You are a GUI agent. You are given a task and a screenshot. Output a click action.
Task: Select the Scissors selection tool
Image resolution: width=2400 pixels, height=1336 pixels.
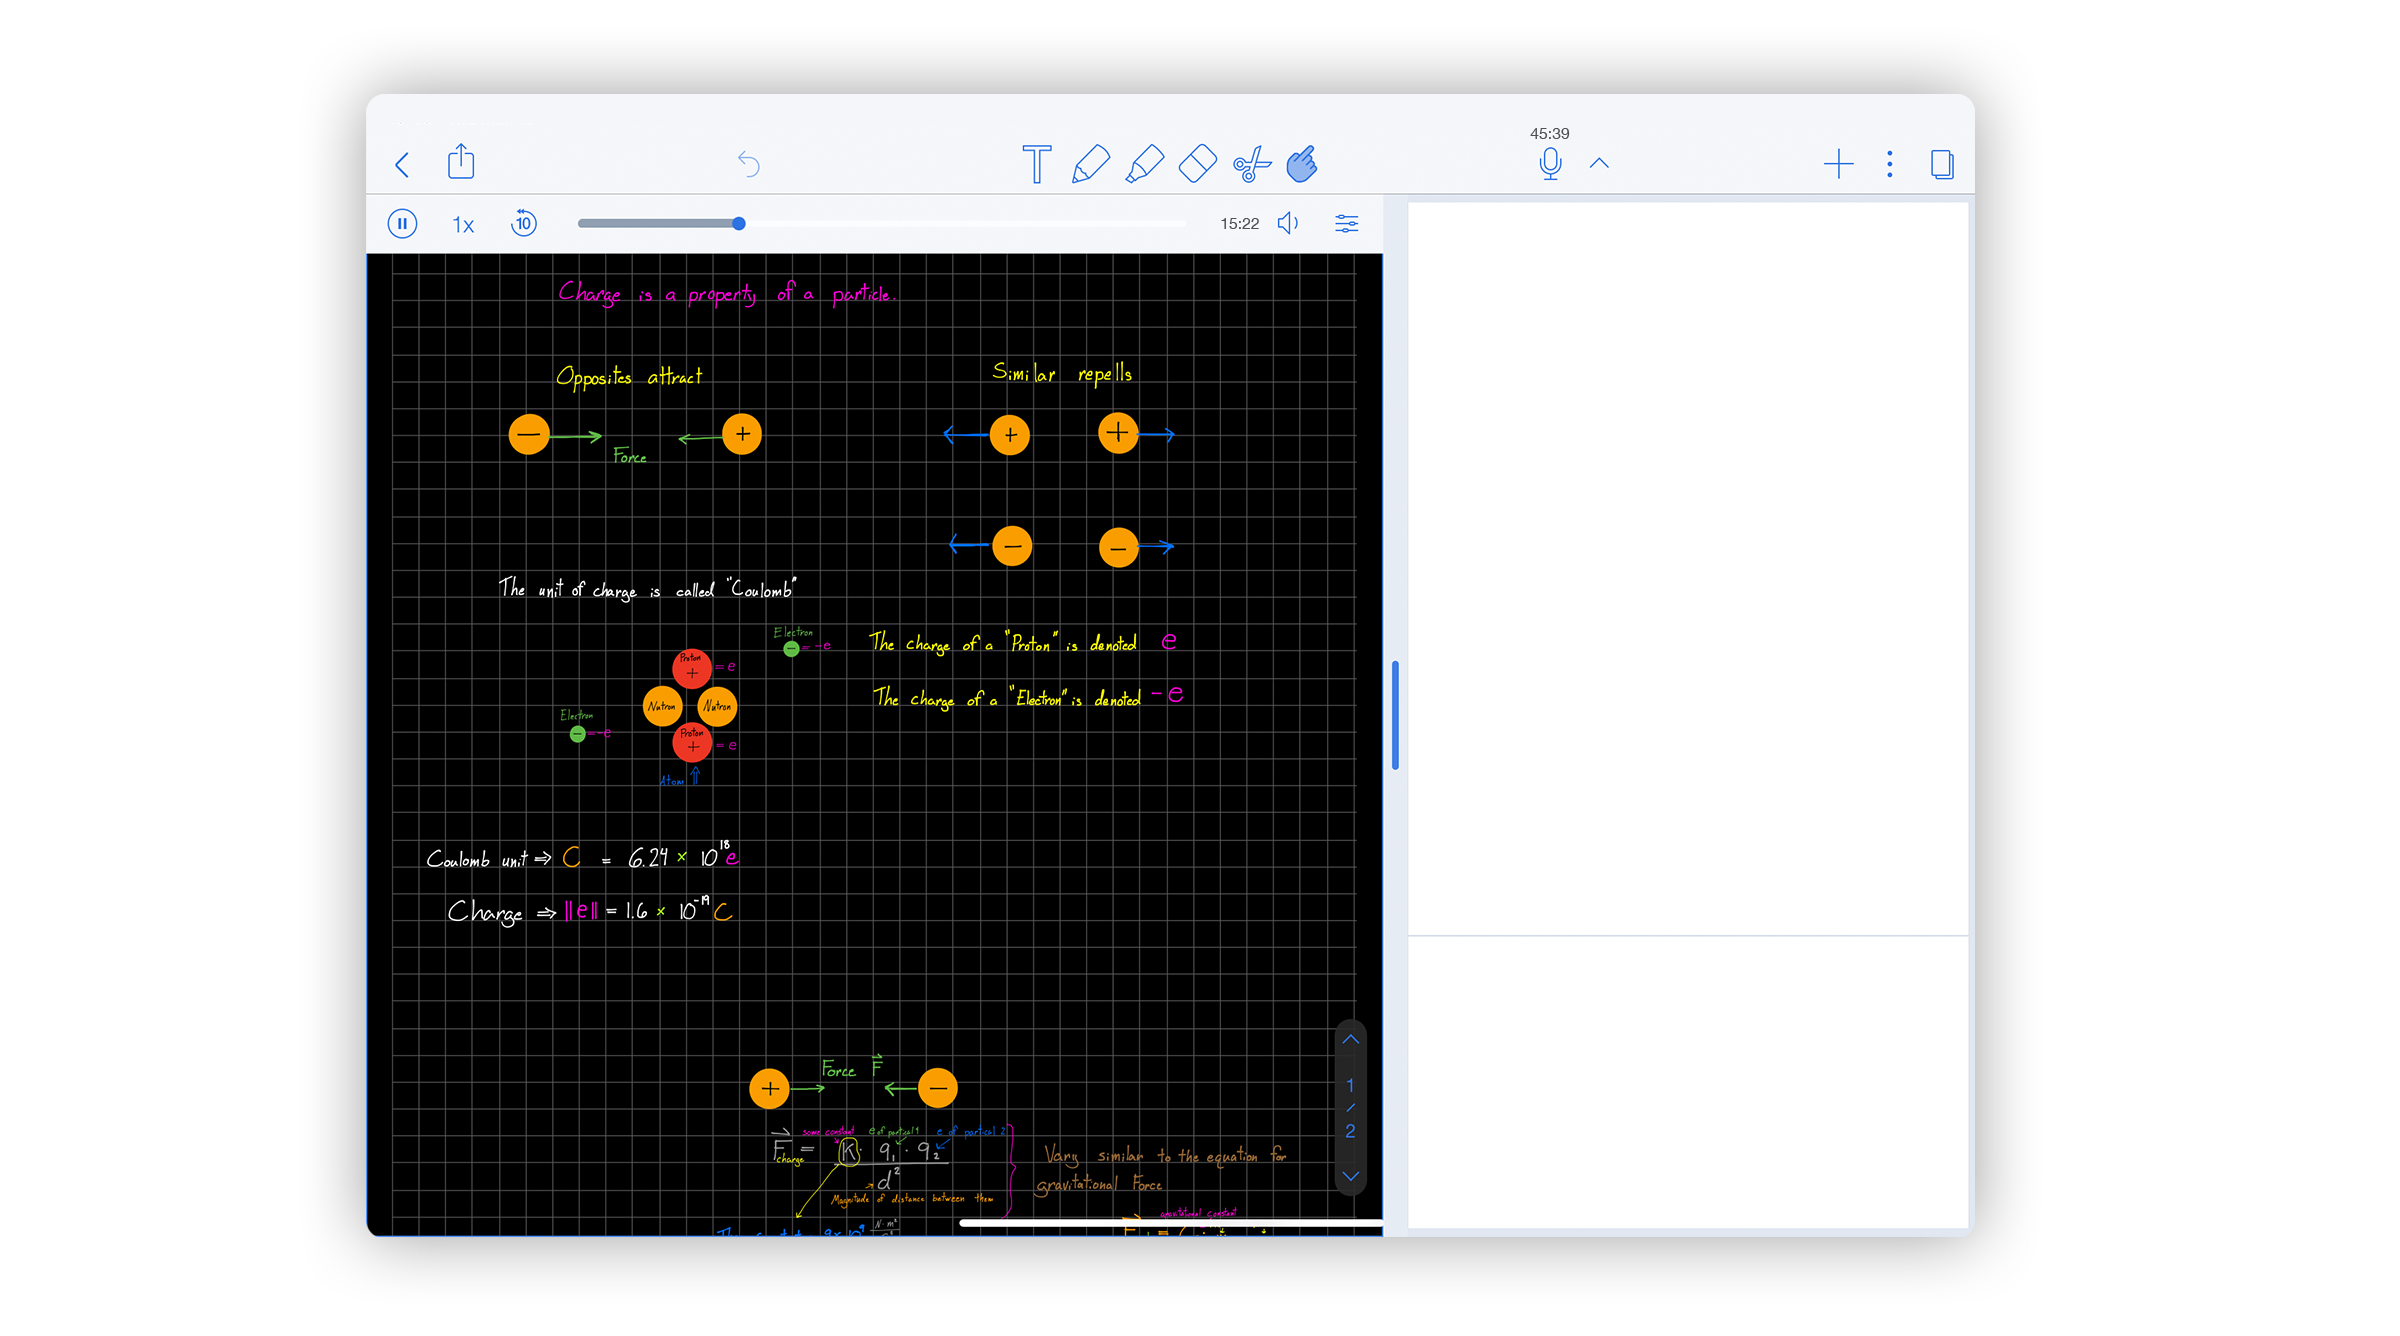[x=1251, y=164]
